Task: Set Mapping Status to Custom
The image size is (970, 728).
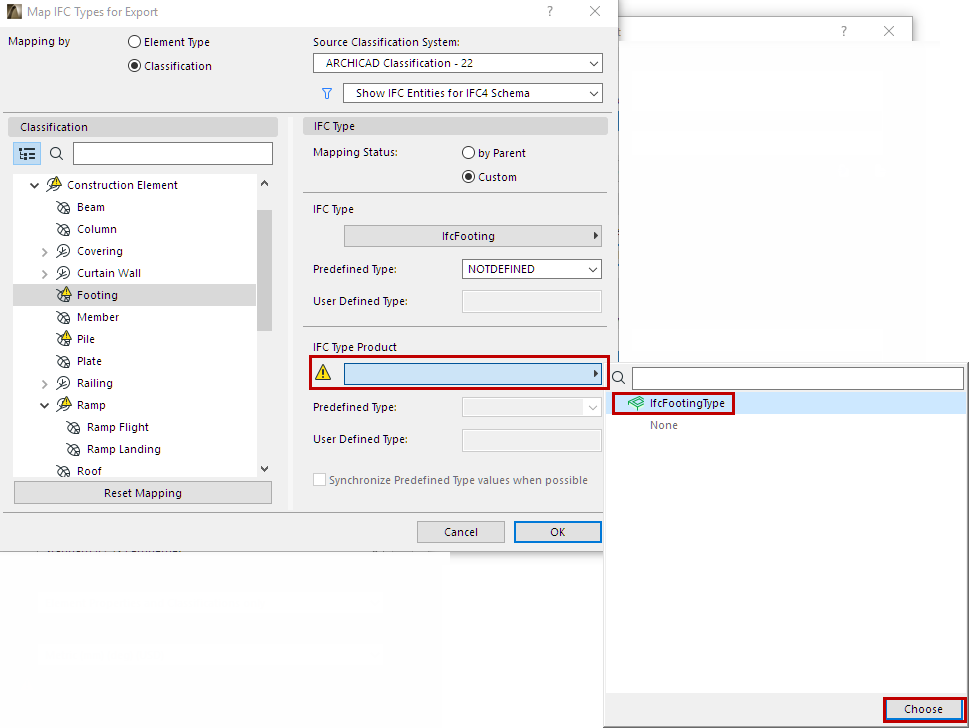Action: point(468,177)
